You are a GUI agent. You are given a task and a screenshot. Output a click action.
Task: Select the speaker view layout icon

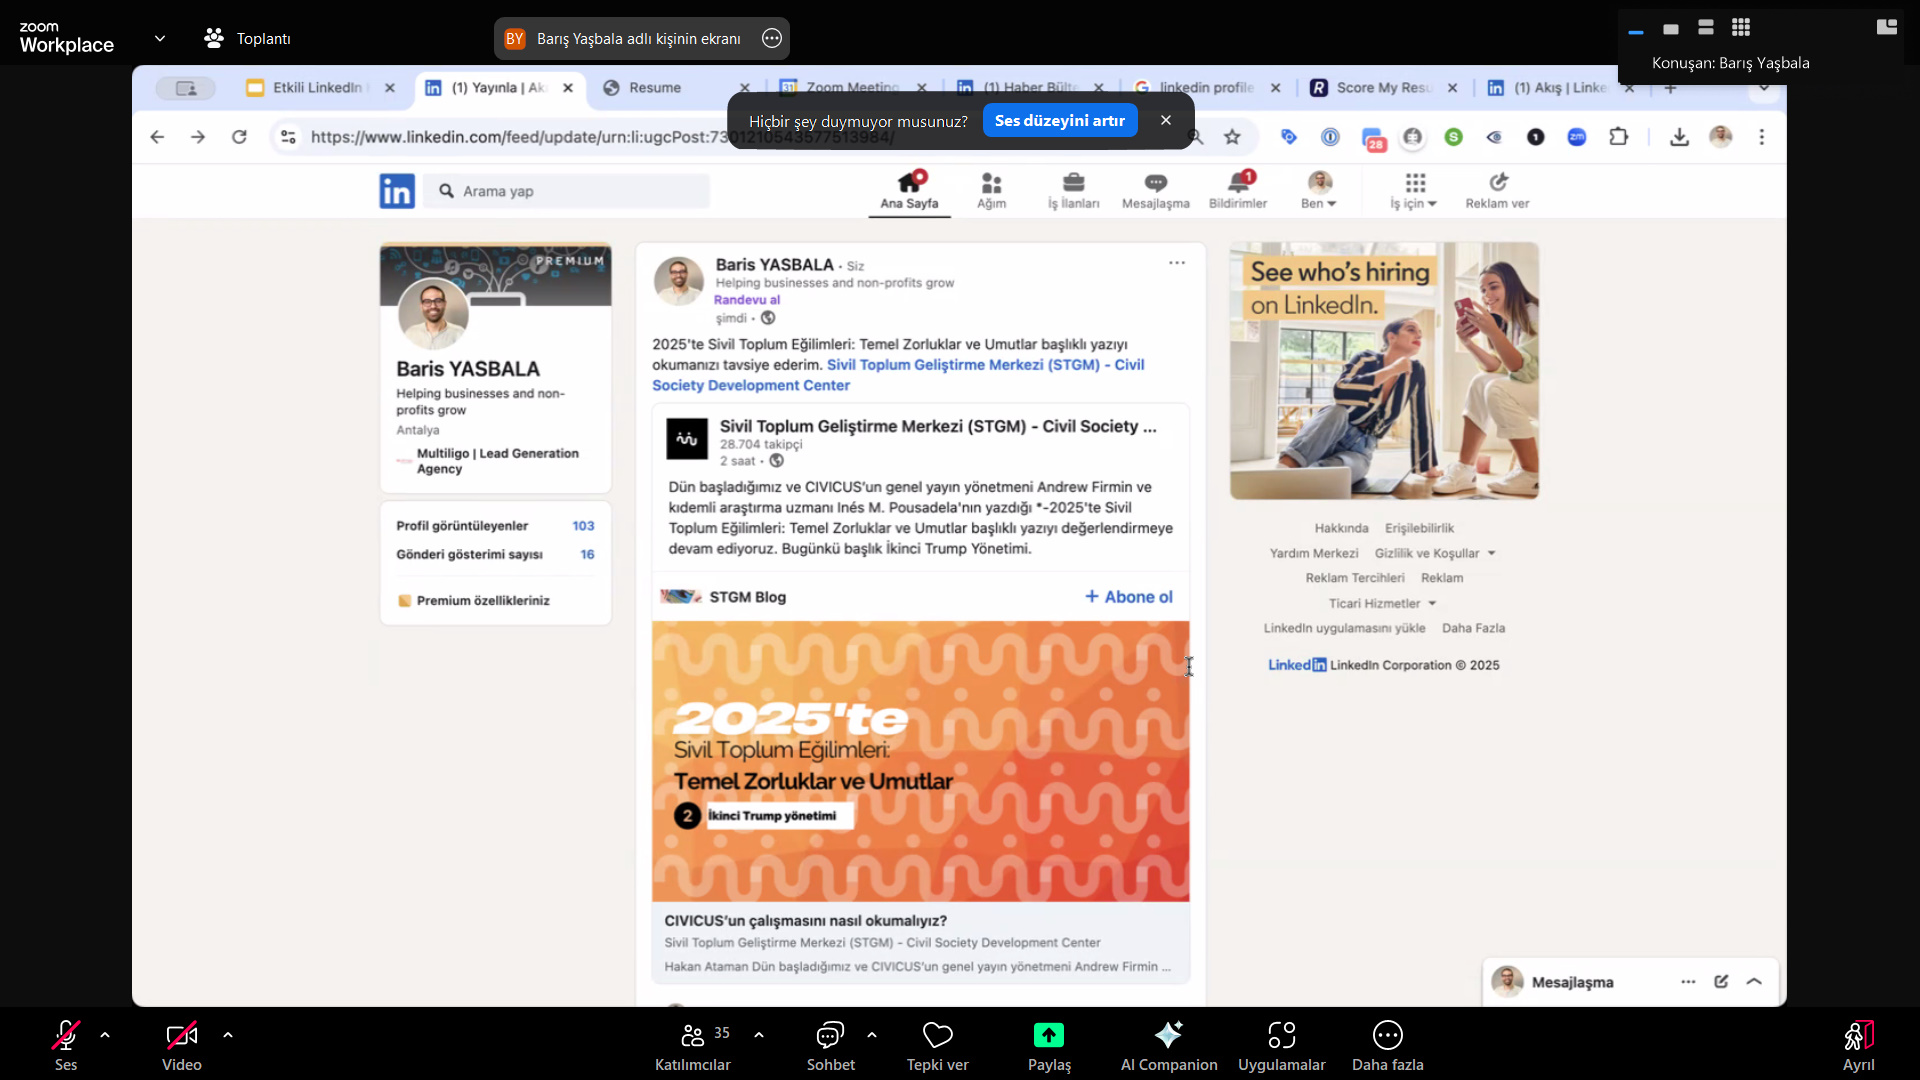[x=1706, y=27]
